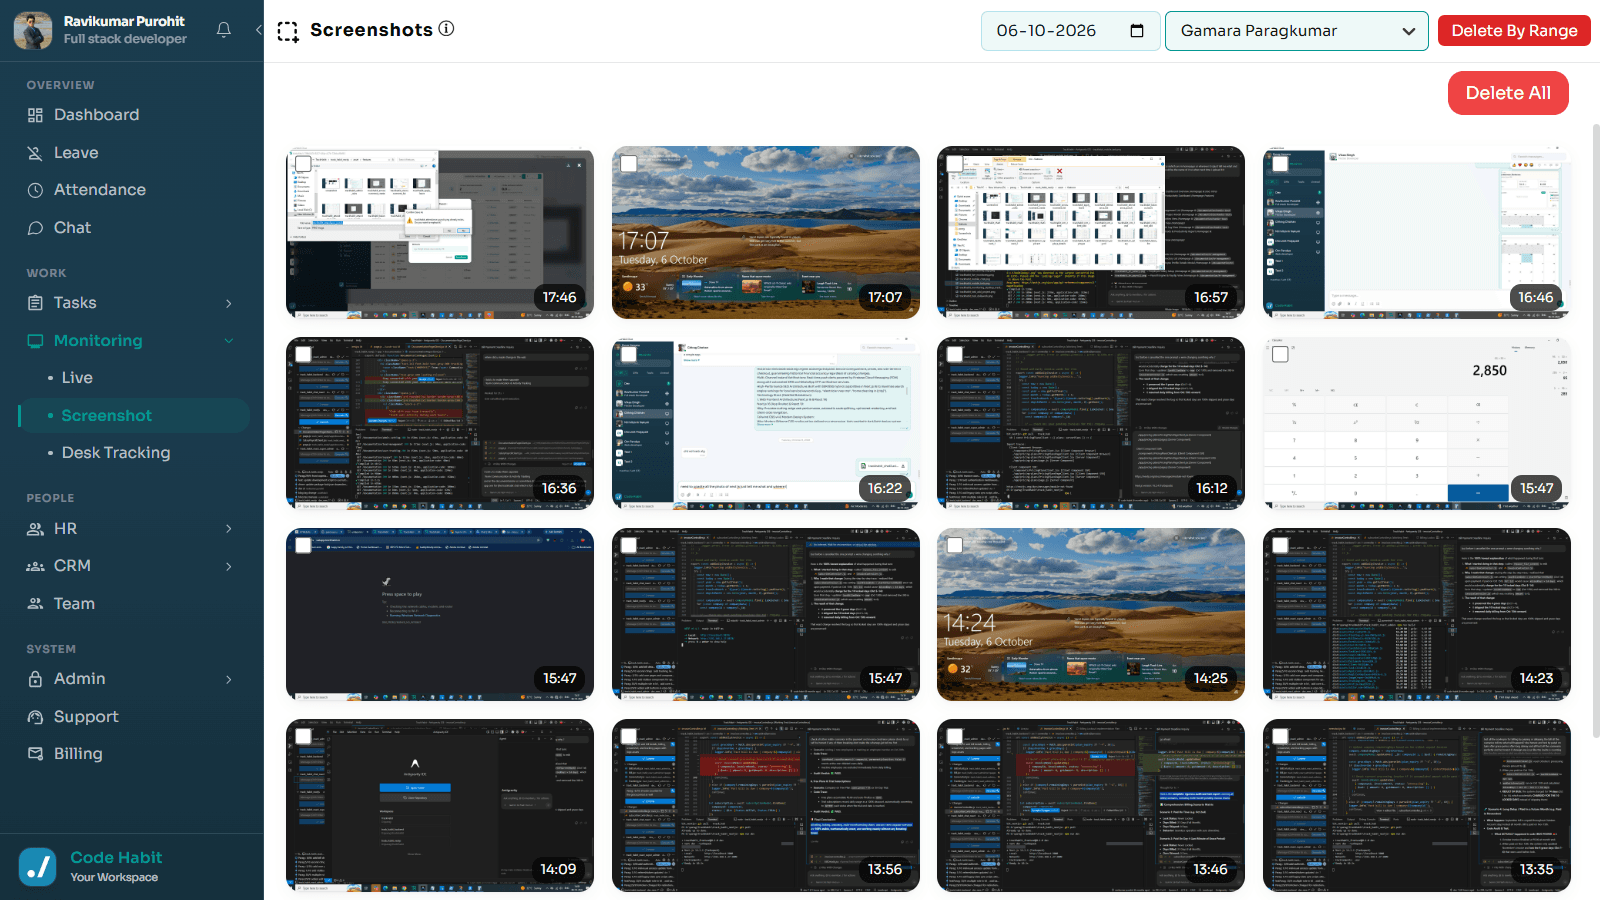Check the 16:22 screenshot checkbox
The width and height of the screenshot is (1600, 900).
629,354
